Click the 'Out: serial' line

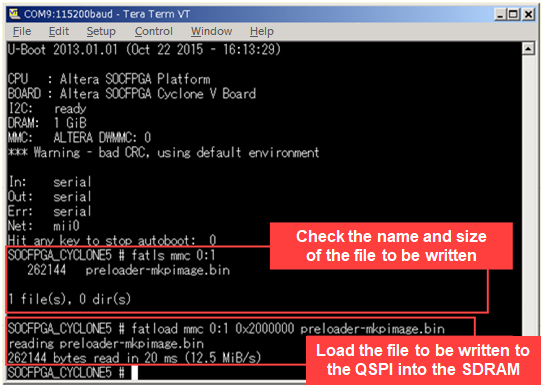tap(50, 197)
